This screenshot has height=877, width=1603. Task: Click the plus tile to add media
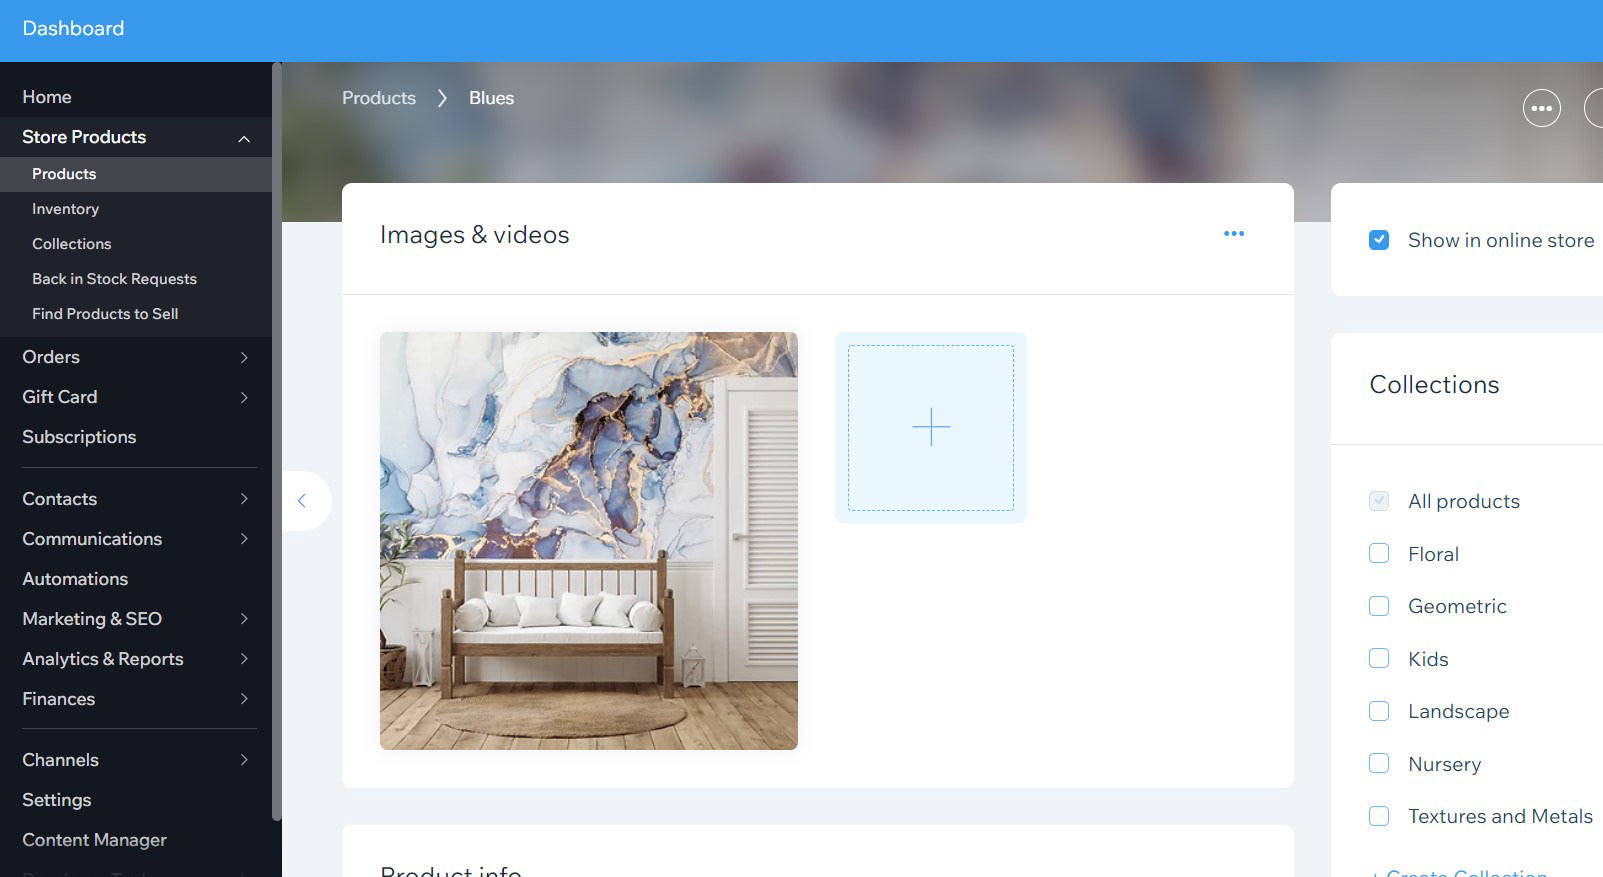pos(931,427)
